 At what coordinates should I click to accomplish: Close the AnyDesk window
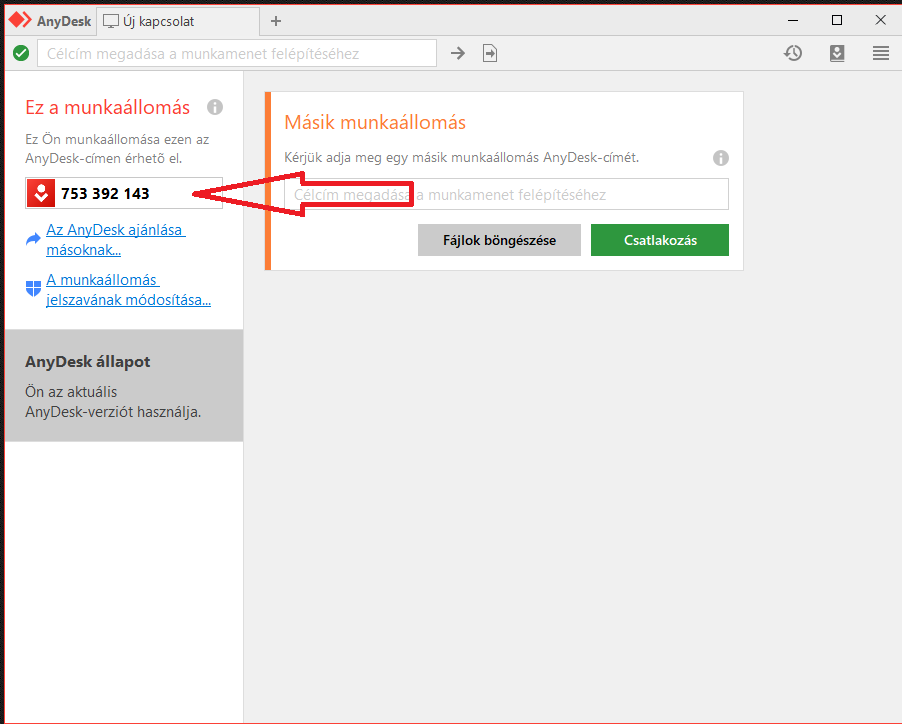881,21
